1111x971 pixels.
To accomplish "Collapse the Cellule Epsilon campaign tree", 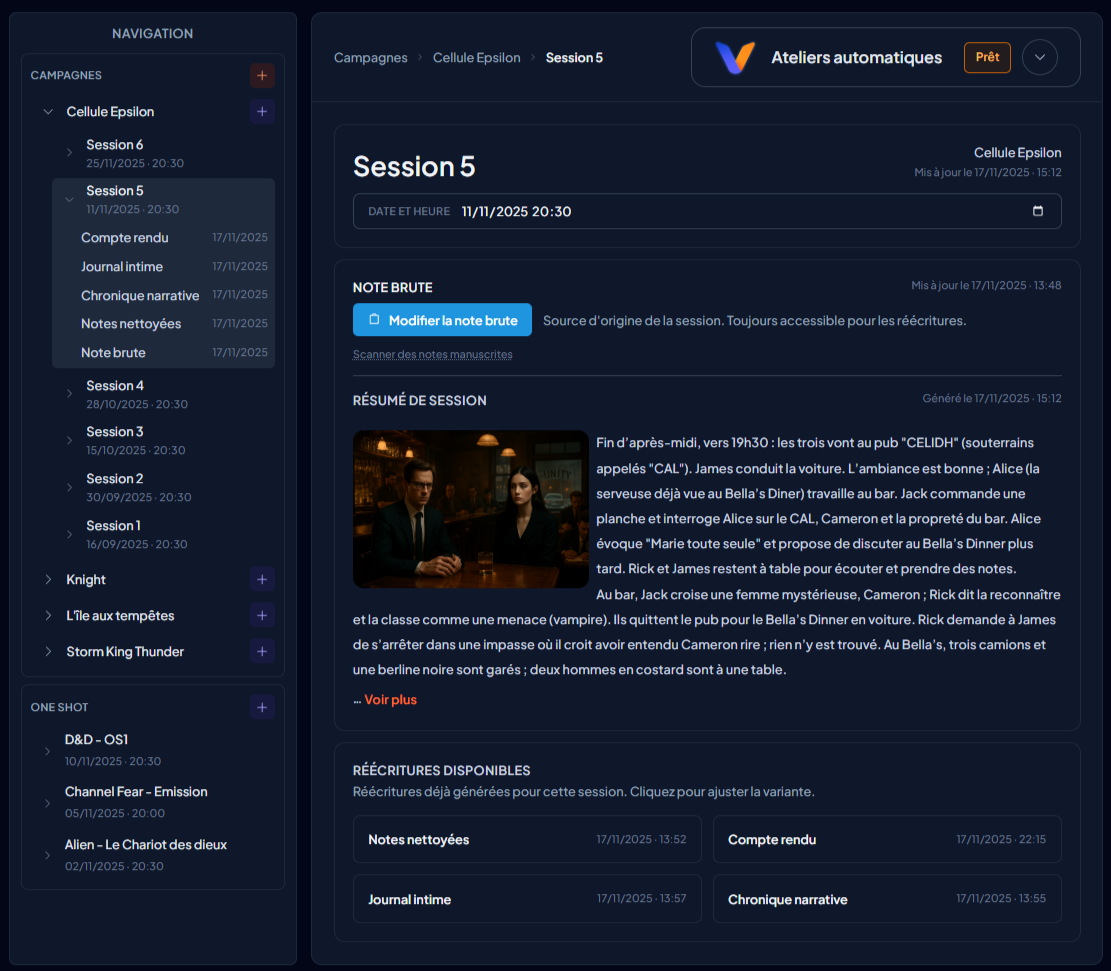I will (48, 112).
